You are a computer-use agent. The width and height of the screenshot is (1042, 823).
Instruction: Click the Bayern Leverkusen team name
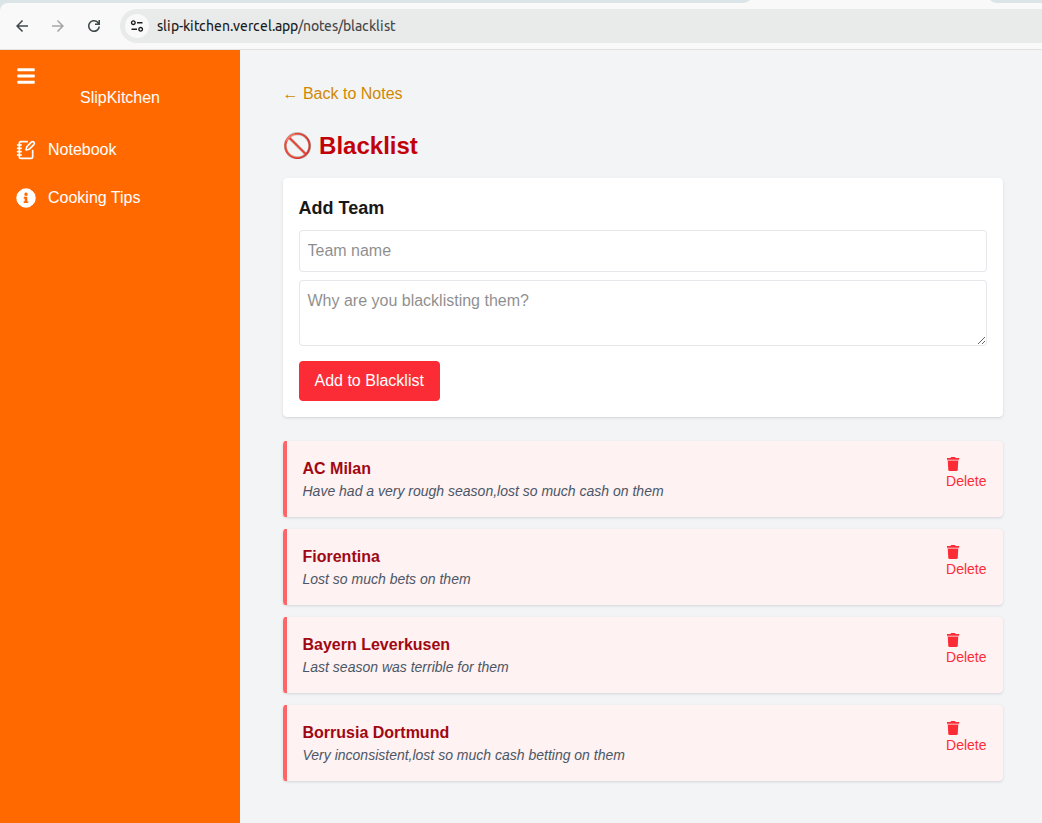coord(376,644)
